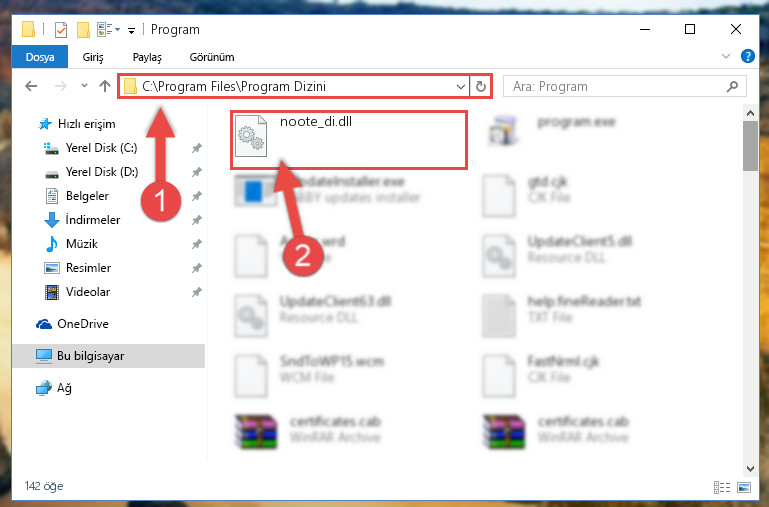This screenshot has width=769, height=507.
Task: Click the refresh button beside address bar
Action: 481,87
